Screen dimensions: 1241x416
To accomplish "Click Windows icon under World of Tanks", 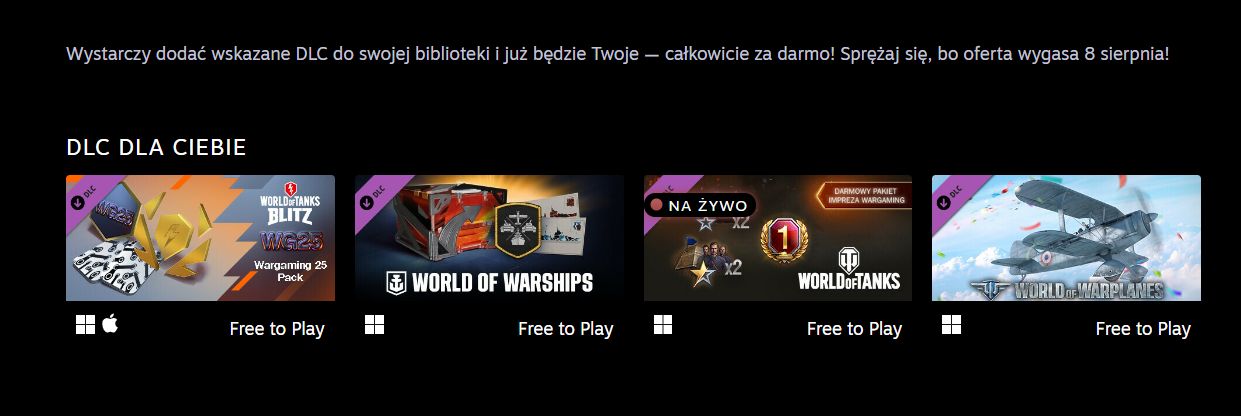I will [x=663, y=325].
